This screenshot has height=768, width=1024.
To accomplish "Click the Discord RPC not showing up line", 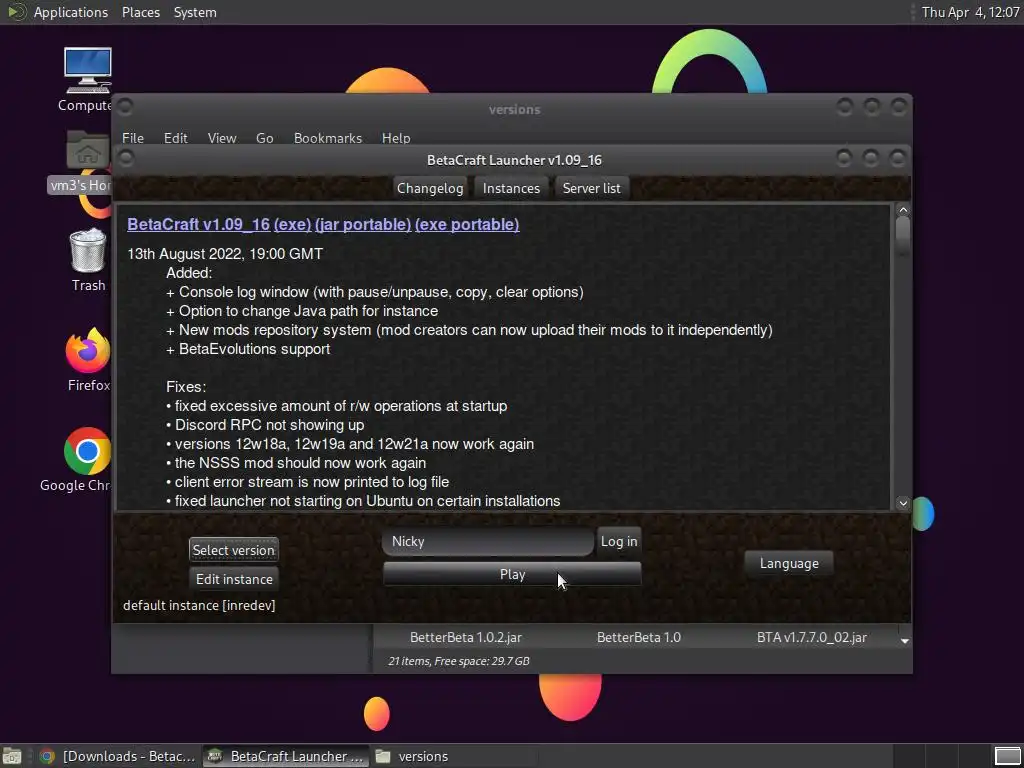I will pyautogui.click(x=265, y=424).
